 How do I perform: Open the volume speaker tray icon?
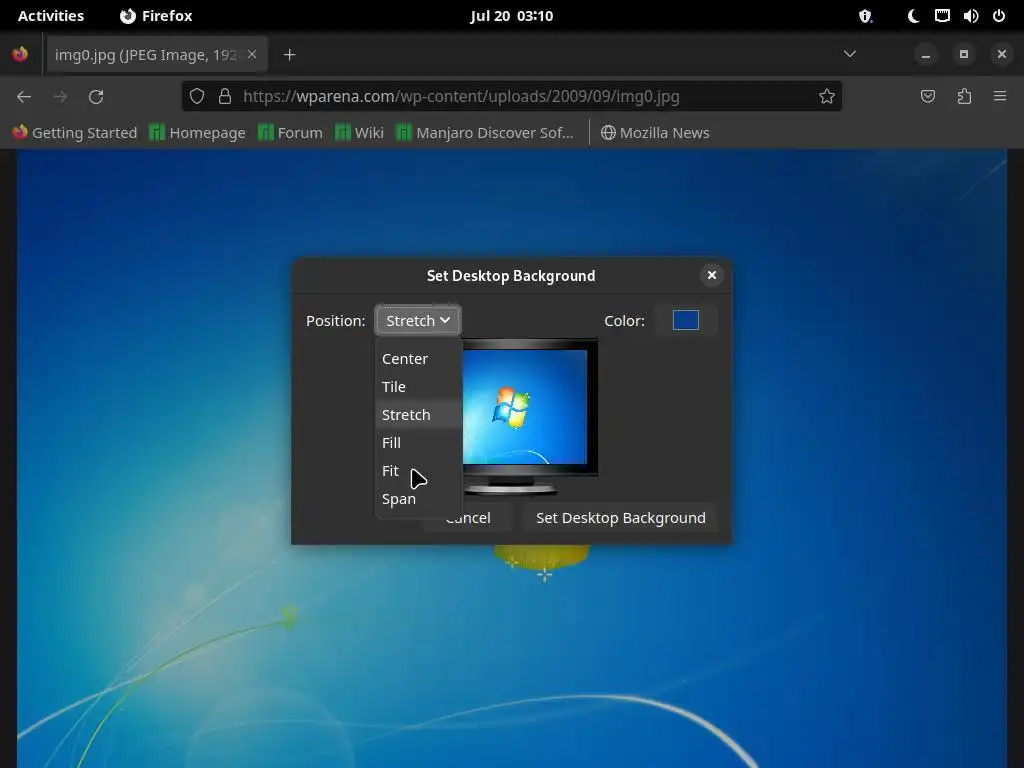pos(971,16)
